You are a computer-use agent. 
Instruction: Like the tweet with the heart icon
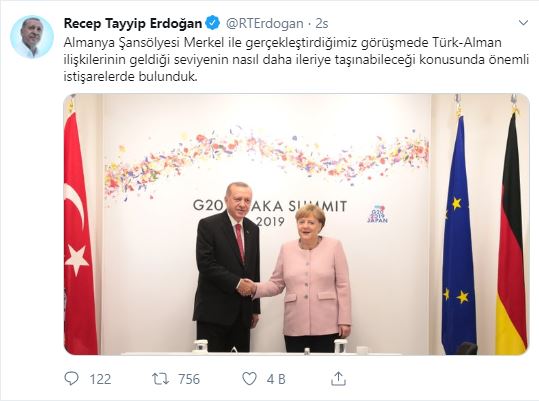250,379
